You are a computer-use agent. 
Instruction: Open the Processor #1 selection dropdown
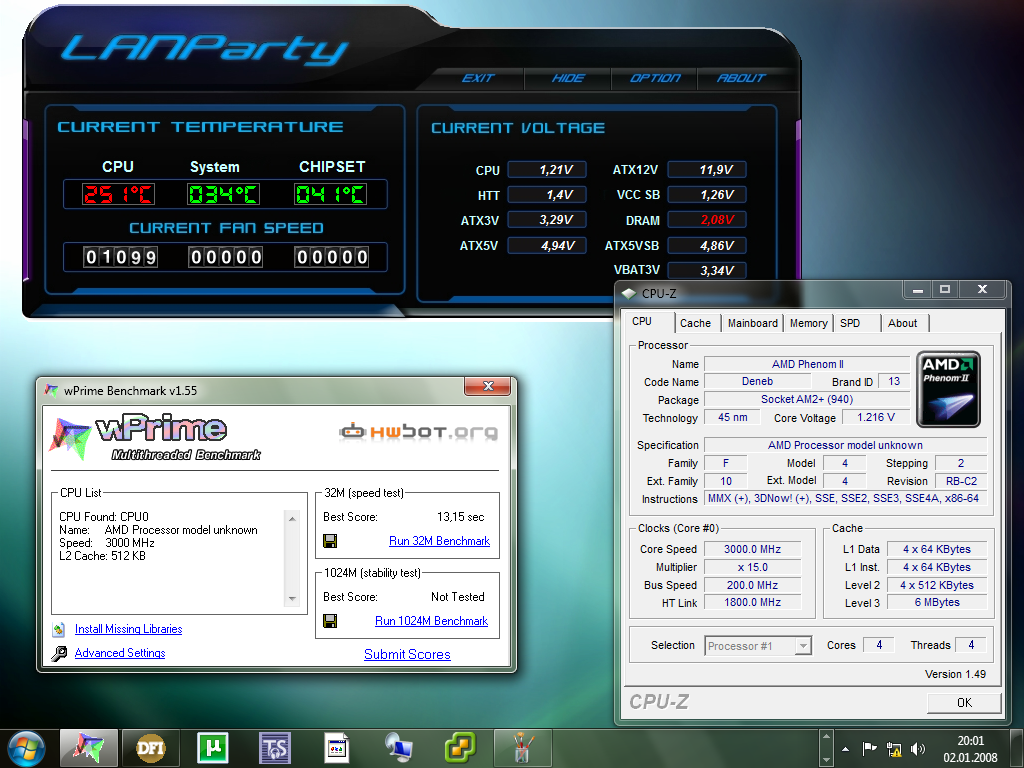758,646
